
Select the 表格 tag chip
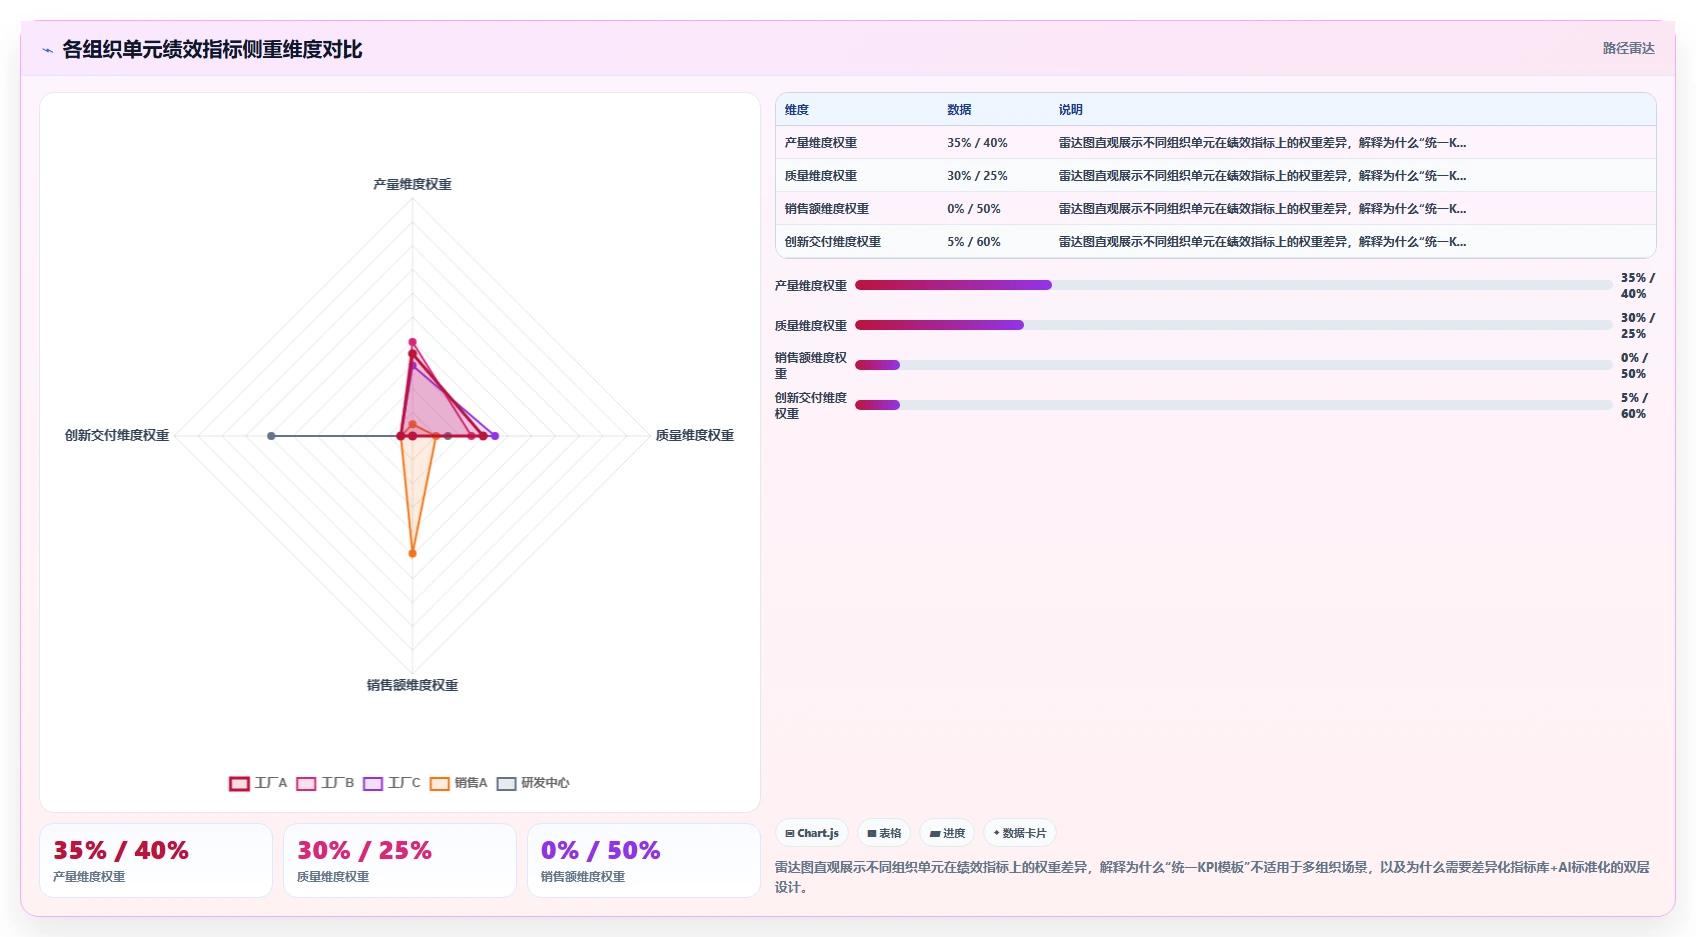pyautogui.click(x=884, y=833)
